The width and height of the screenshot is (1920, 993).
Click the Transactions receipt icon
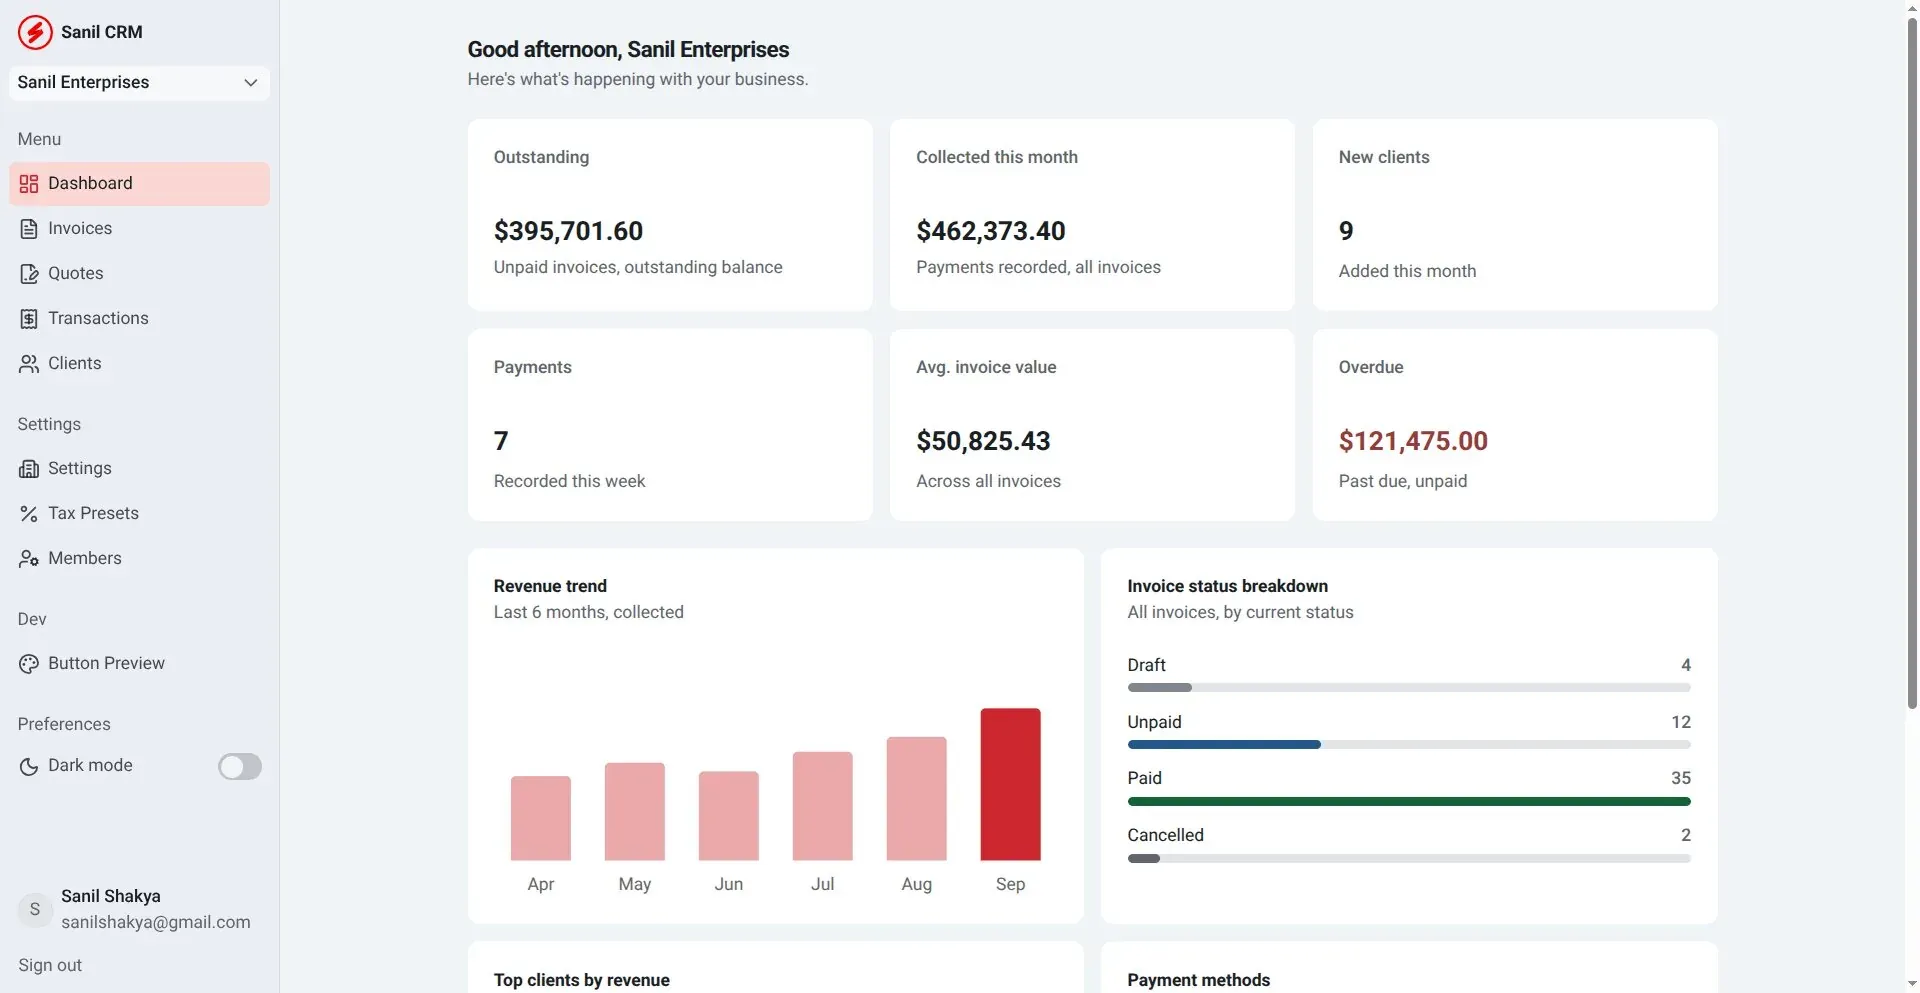point(29,319)
